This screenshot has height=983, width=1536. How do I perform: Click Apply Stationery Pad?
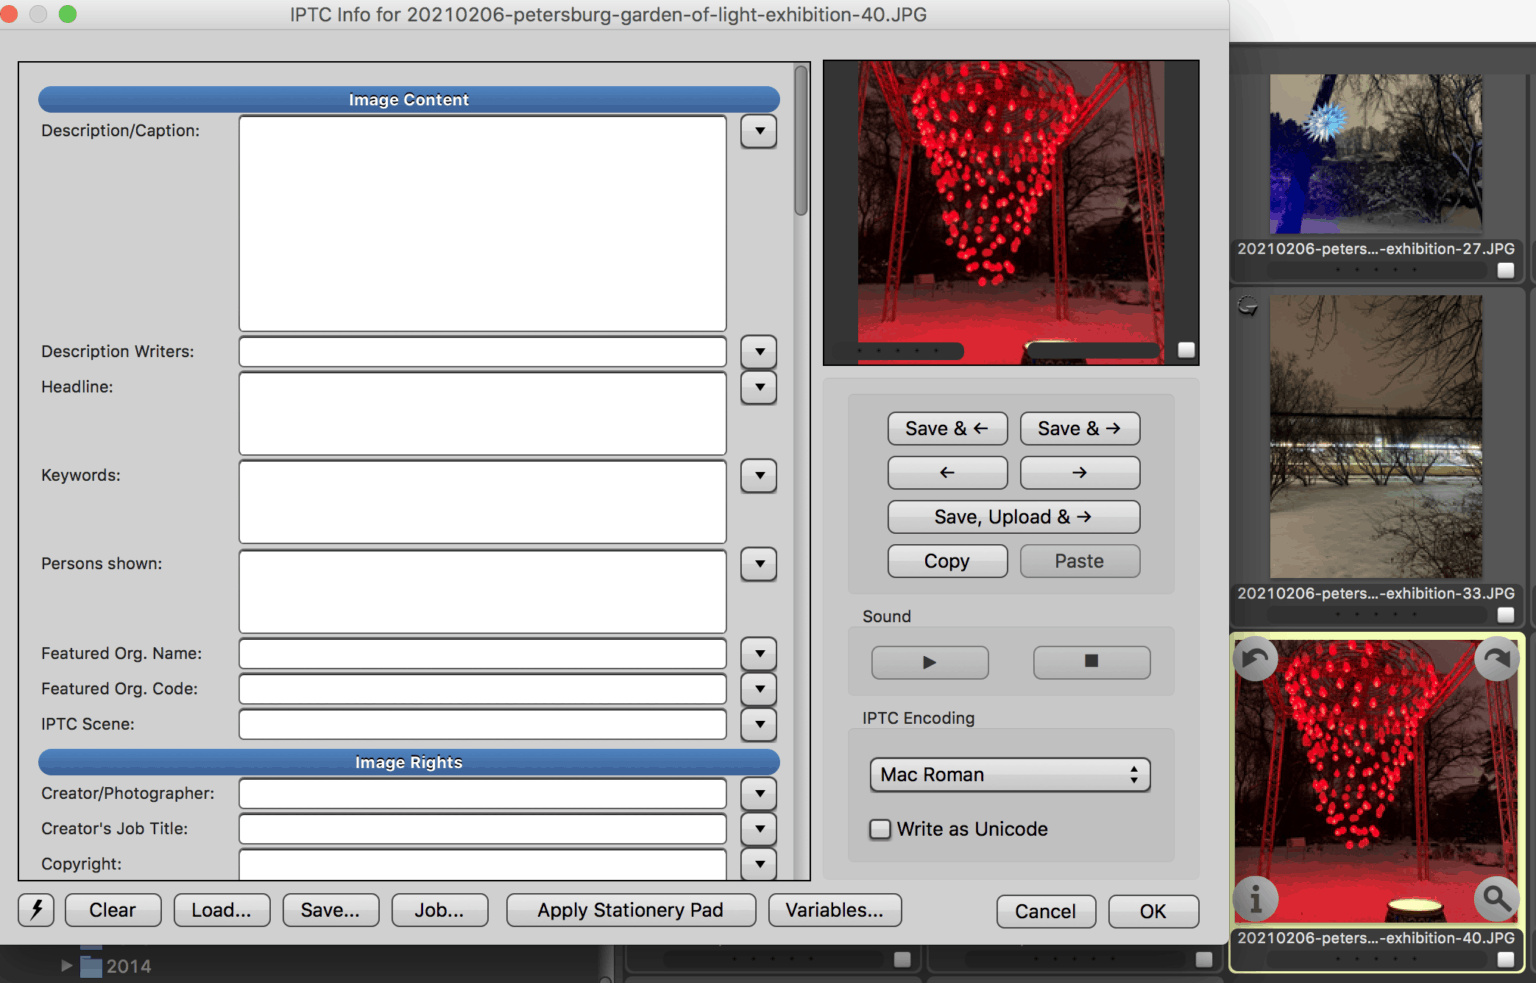pyautogui.click(x=630, y=910)
